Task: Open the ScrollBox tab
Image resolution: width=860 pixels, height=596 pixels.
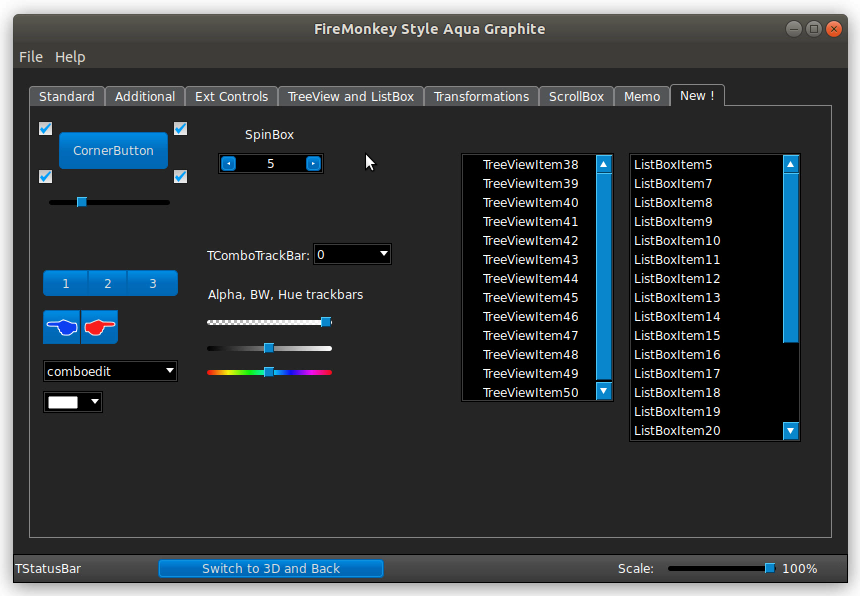Action: point(576,97)
